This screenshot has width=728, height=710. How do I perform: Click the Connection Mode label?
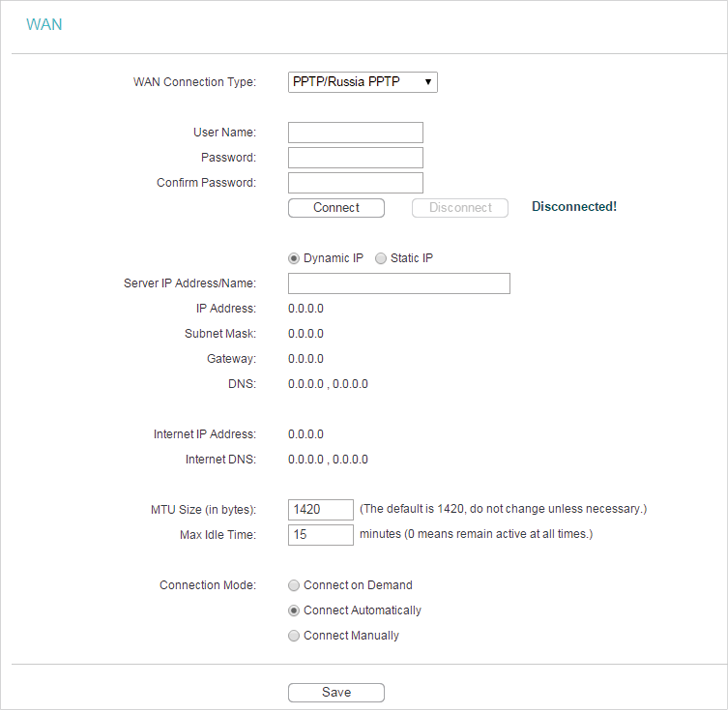(208, 585)
